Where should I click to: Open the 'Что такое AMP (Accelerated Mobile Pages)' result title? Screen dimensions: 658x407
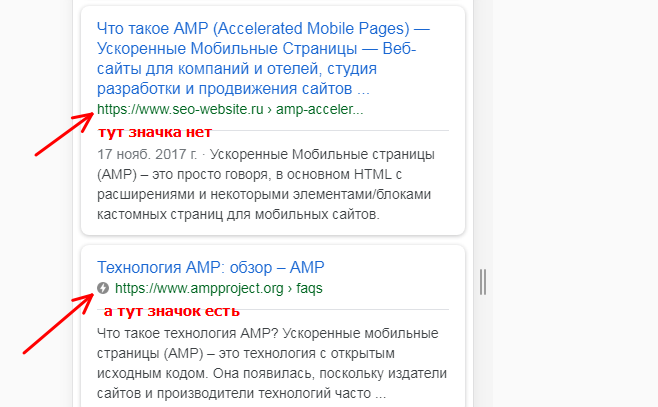point(263,58)
